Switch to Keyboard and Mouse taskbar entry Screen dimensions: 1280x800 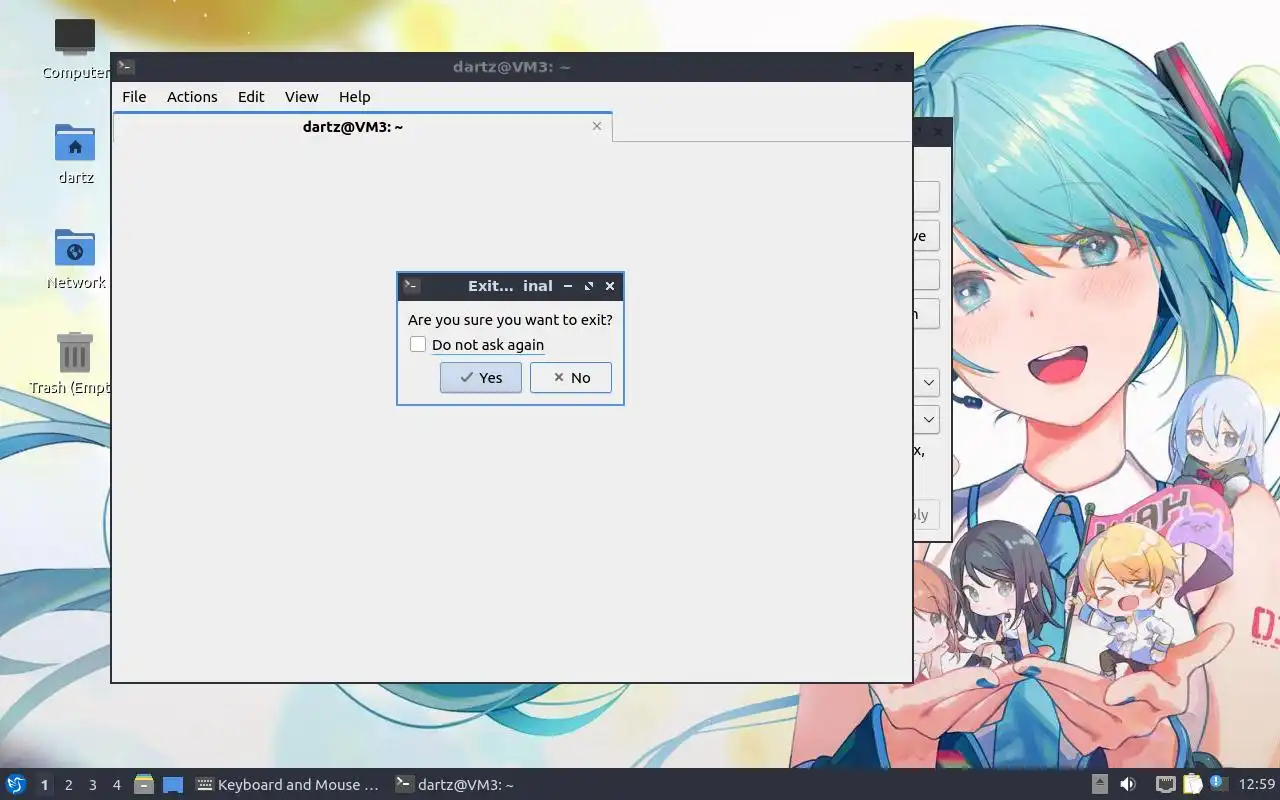(288, 785)
